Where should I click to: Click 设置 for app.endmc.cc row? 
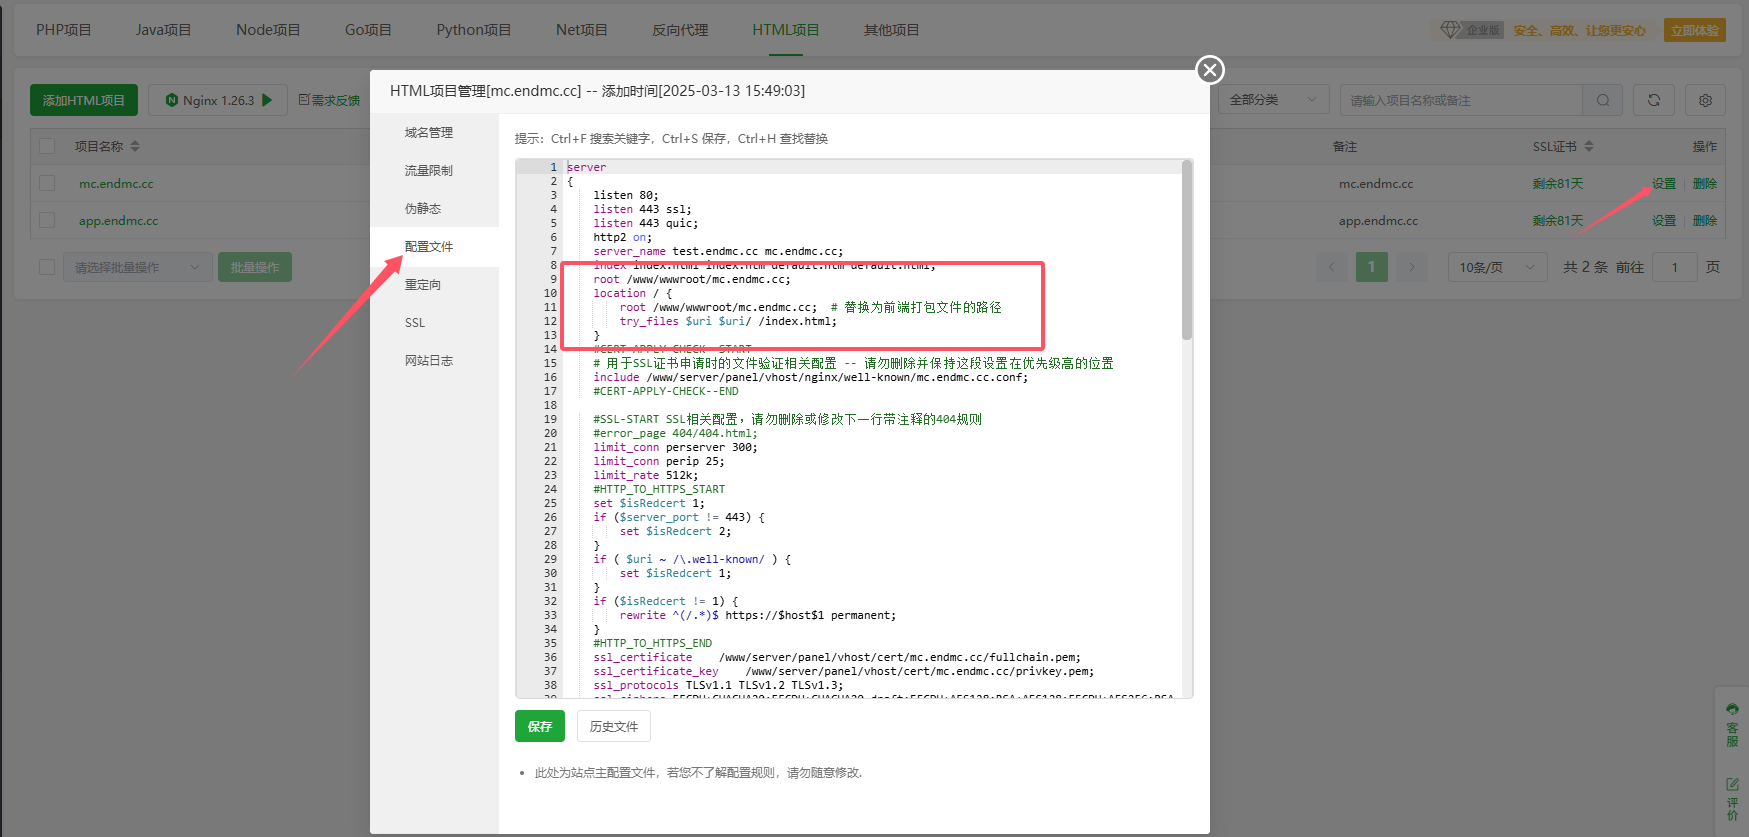pos(1664,221)
